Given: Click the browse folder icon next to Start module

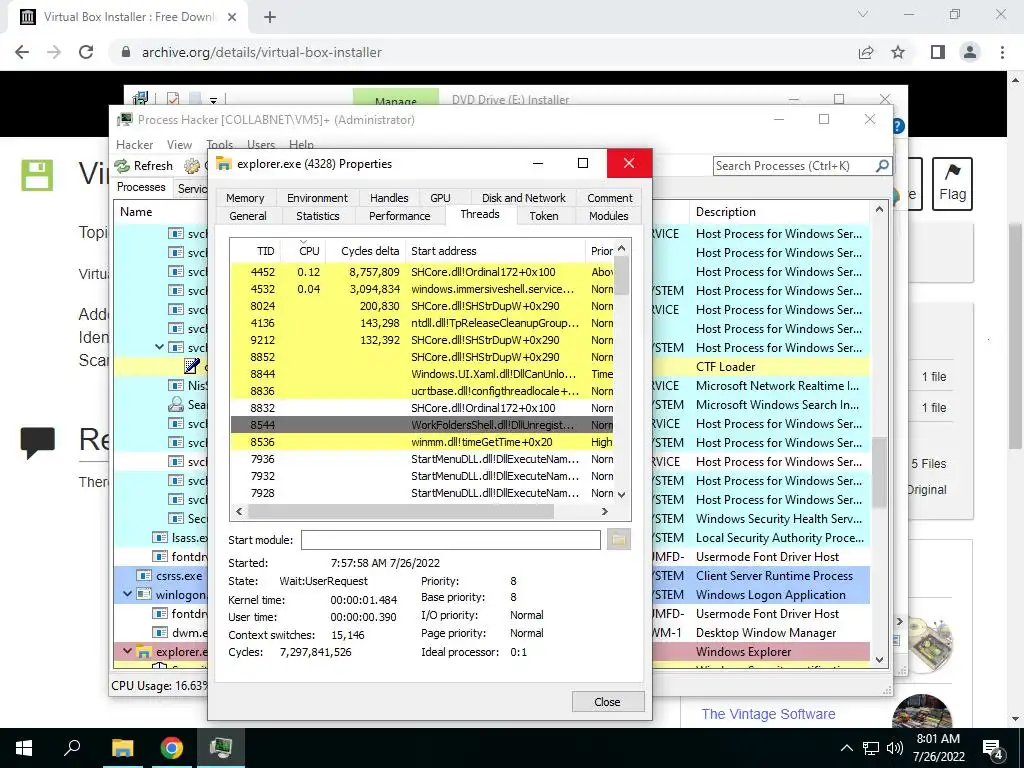Looking at the screenshot, I should pos(618,540).
